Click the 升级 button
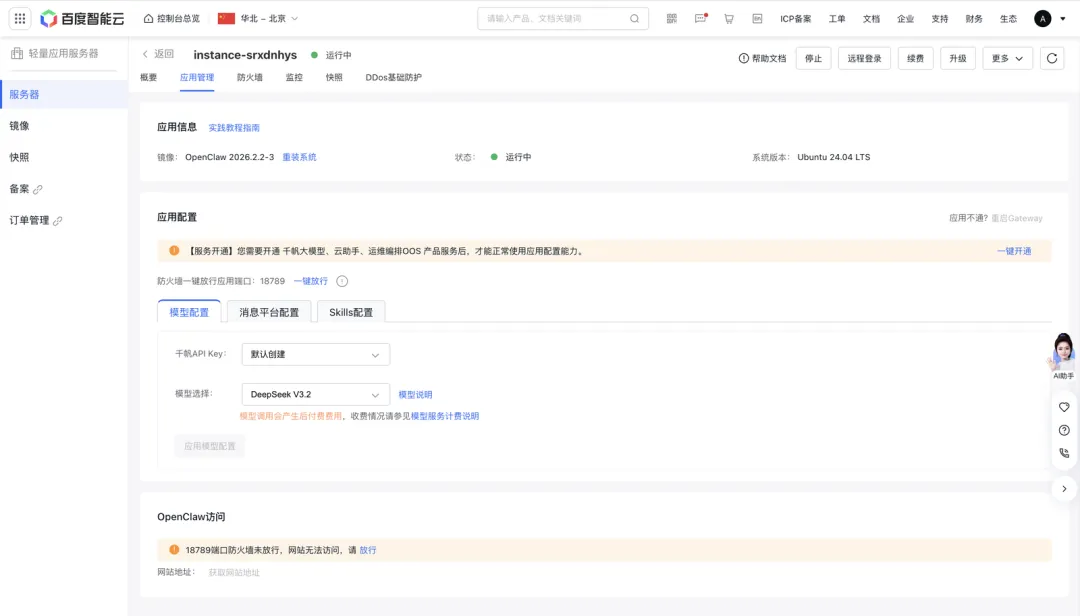 pos(958,59)
